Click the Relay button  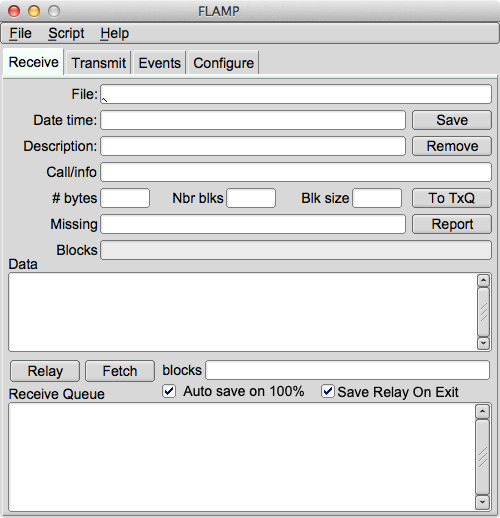click(45, 371)
